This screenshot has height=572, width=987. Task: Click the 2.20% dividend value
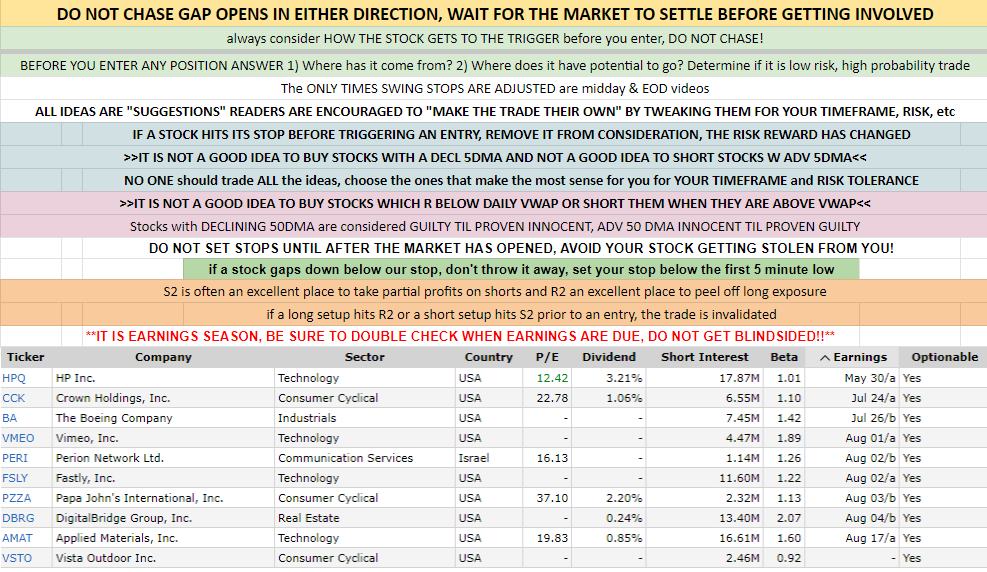(x=624, y=498)
